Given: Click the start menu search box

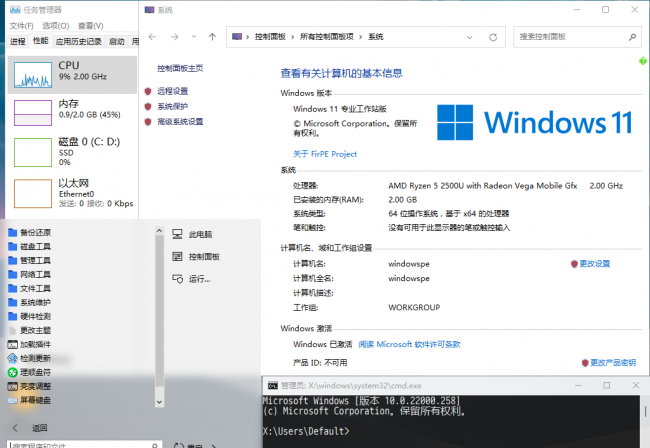Looking at the screenshot, I should pyautogui.click(x=85, y=445).
